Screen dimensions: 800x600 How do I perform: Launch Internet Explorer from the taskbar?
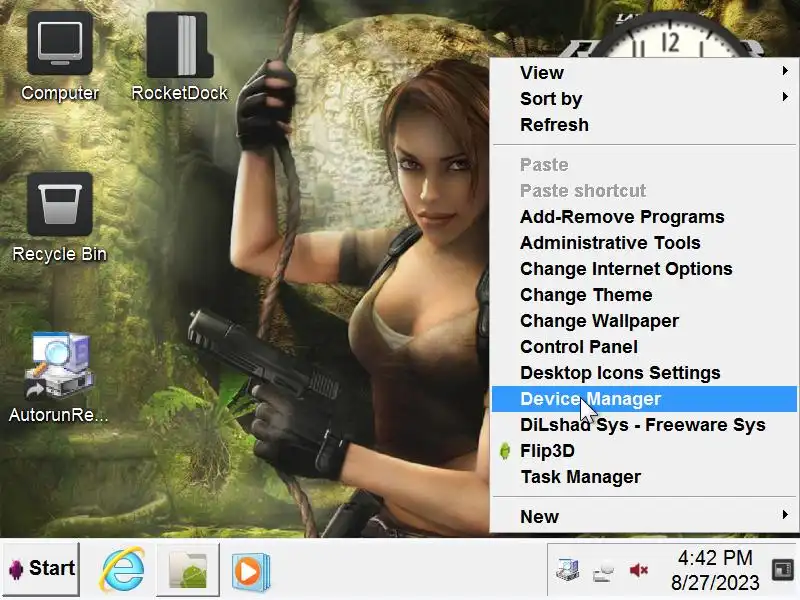(x=123, y=569)
